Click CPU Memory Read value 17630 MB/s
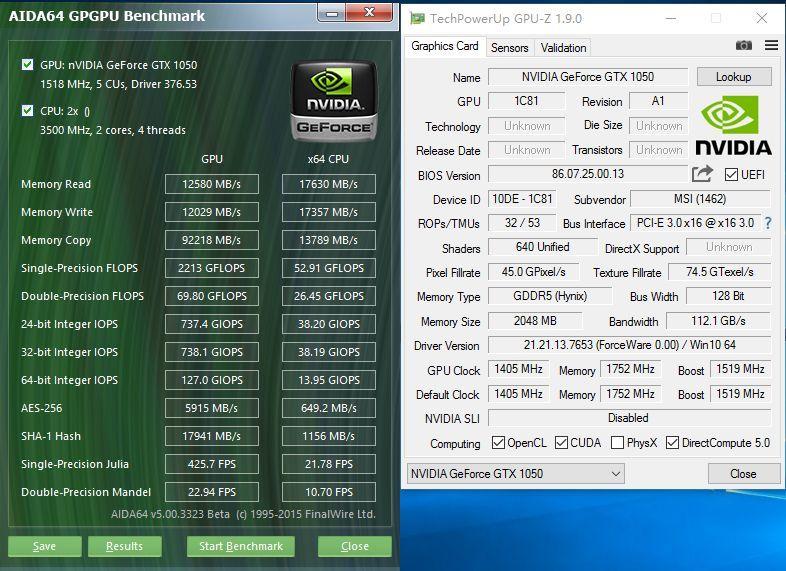This screenshot has height=571, width=786. coord(329,184)
